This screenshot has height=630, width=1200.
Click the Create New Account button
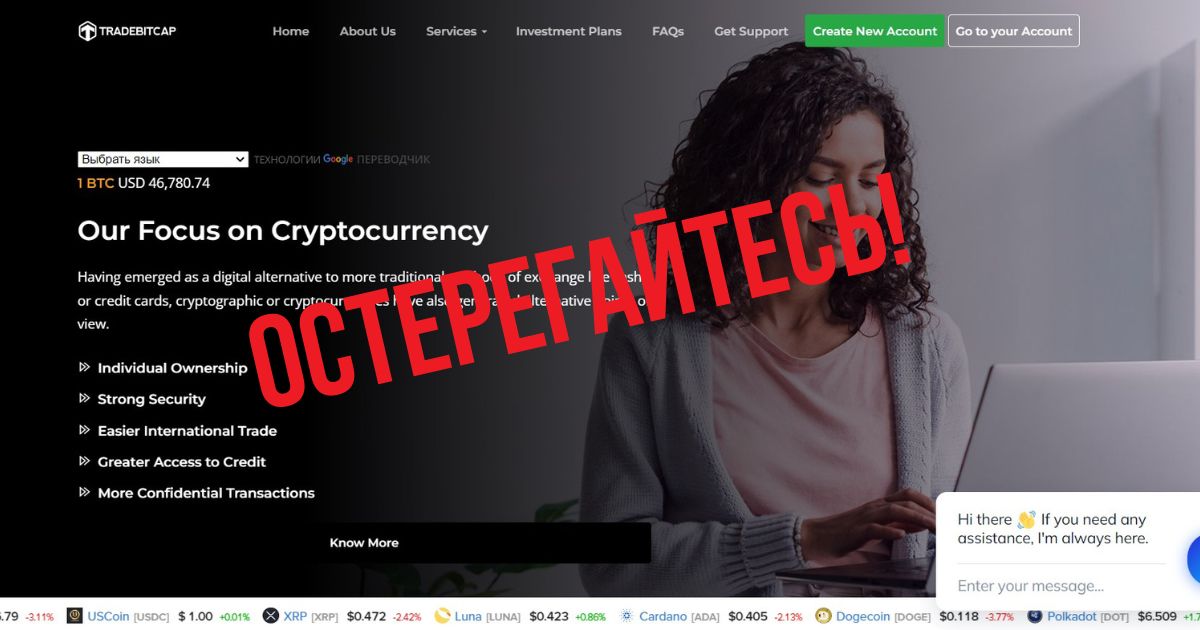(x=875, y=31)
